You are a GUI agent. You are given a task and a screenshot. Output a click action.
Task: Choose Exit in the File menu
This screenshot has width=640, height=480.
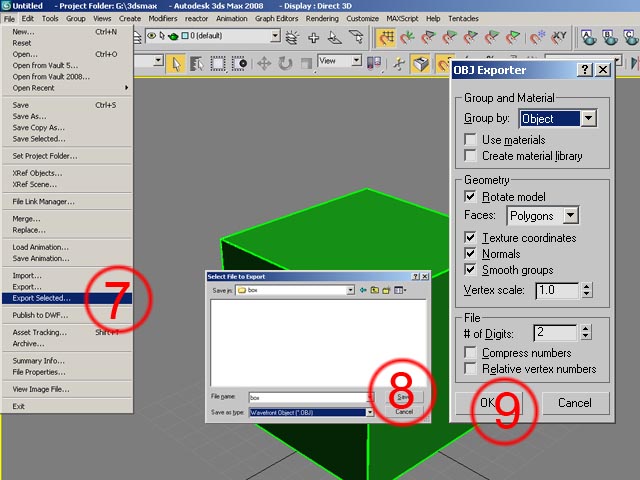click(x=67, y=406)
